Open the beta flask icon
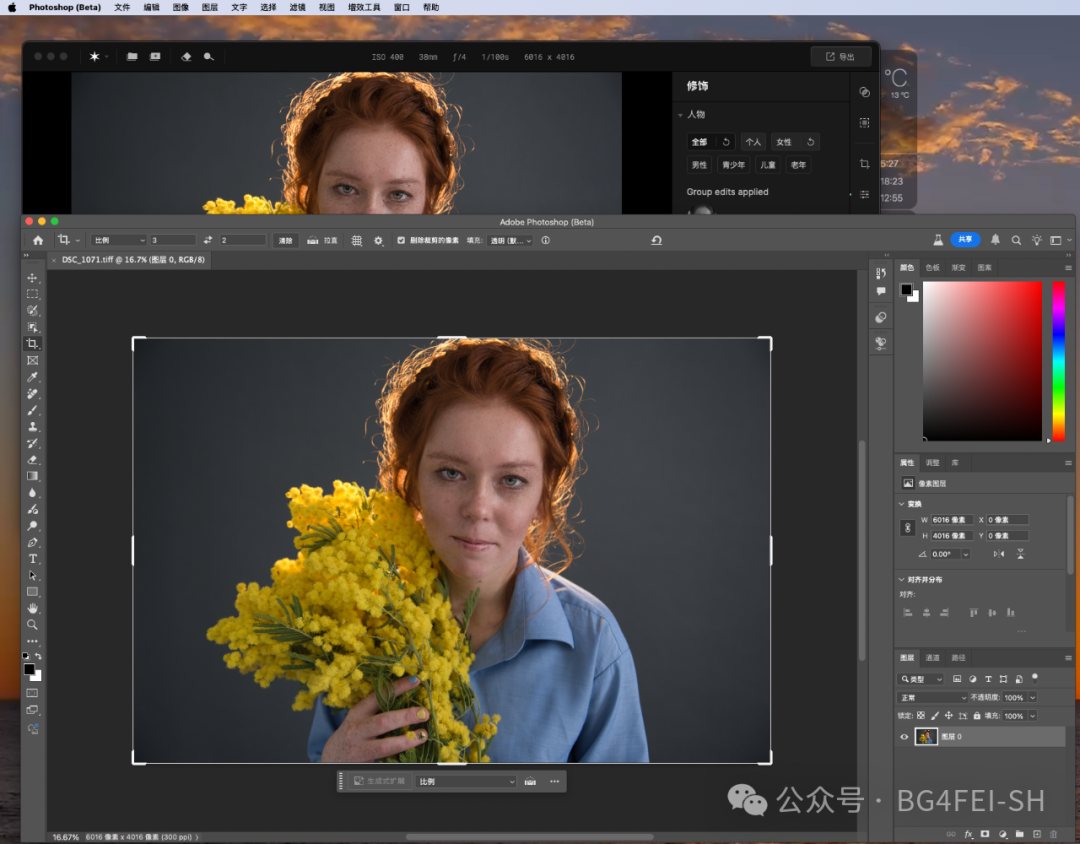Image resolution: width=1080 pixels, height=844 pixels. pos(937,240)
